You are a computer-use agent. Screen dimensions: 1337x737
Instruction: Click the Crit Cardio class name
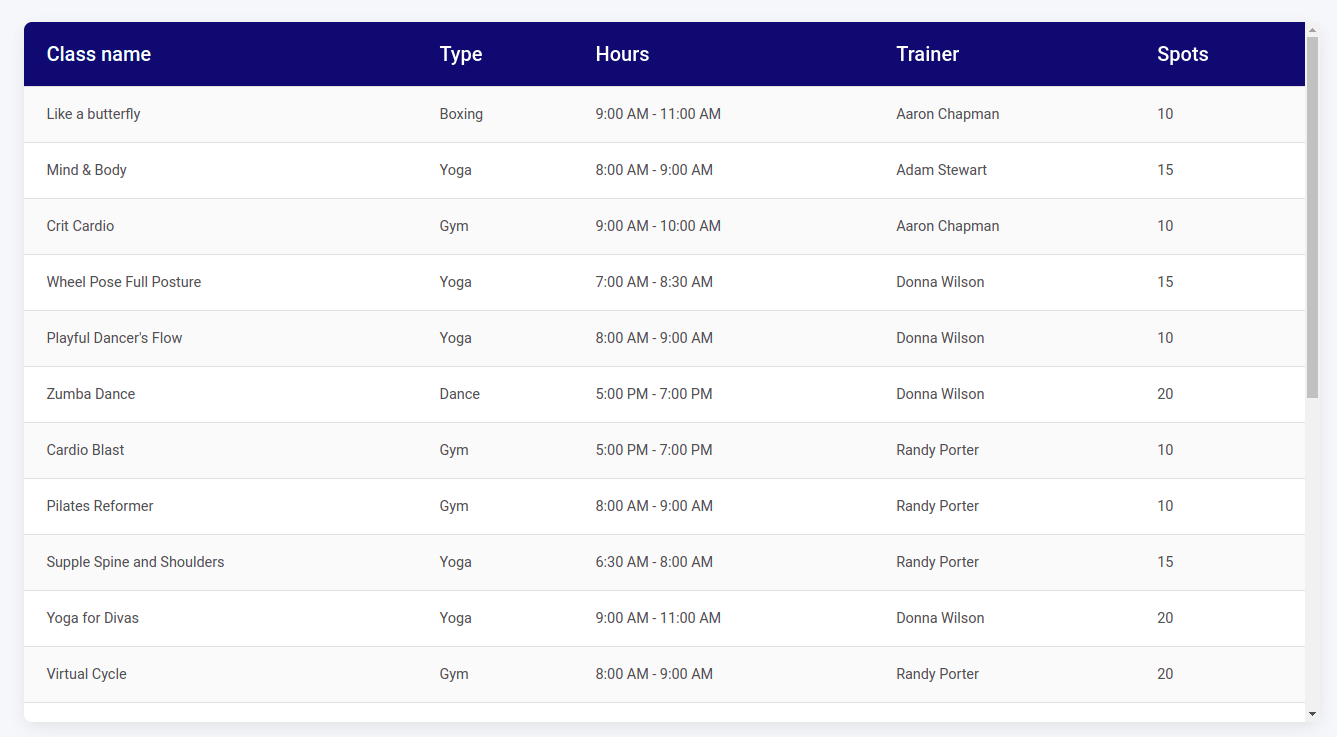tap(81, 226)
